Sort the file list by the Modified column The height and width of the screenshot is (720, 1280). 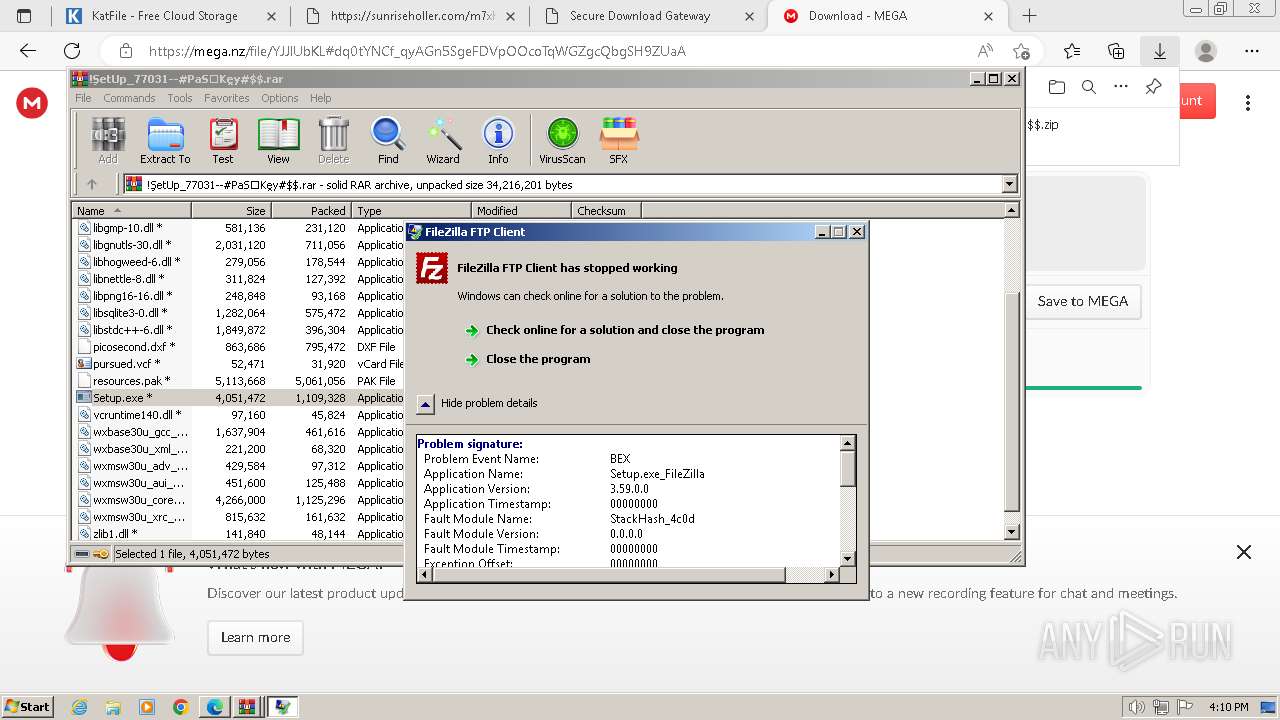[x=521, y=211]
